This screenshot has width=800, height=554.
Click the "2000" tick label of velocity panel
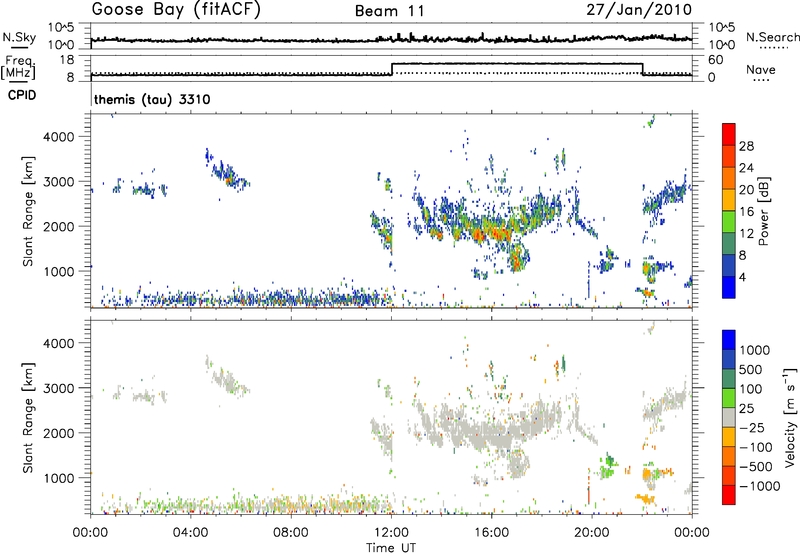point(59,433)
